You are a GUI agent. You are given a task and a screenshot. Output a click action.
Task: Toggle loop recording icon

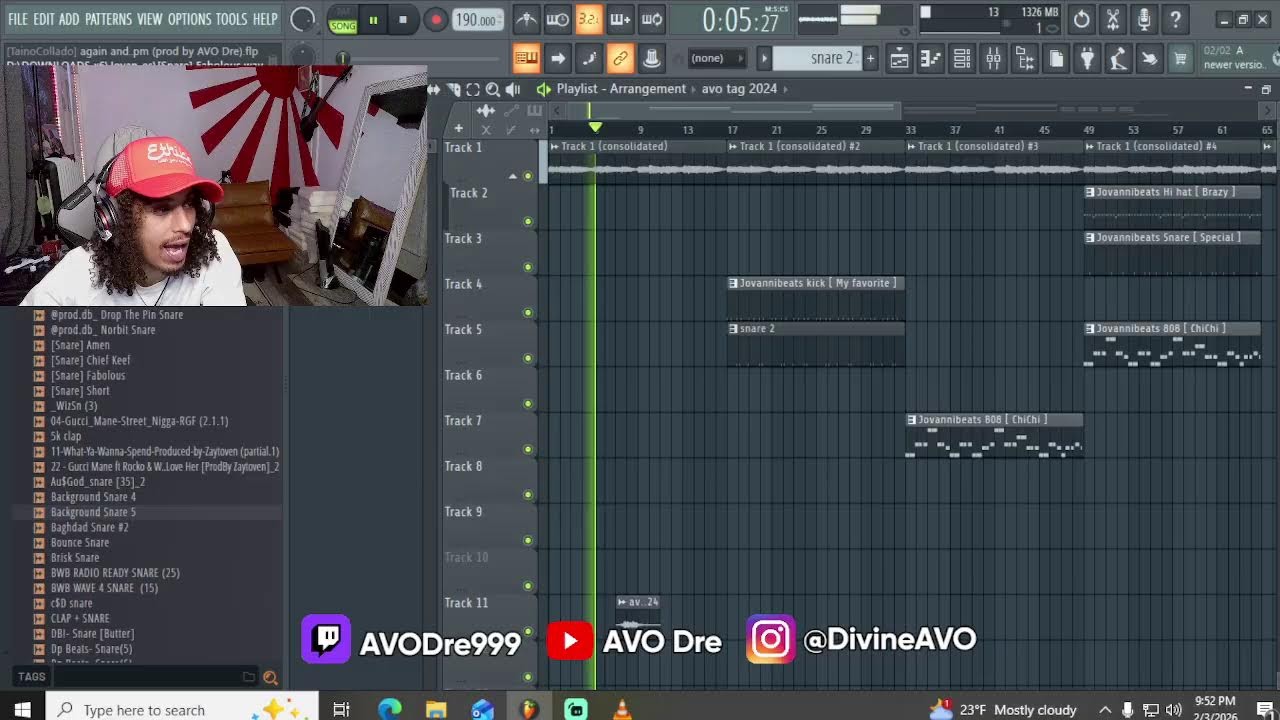click(x=652, y=19)
